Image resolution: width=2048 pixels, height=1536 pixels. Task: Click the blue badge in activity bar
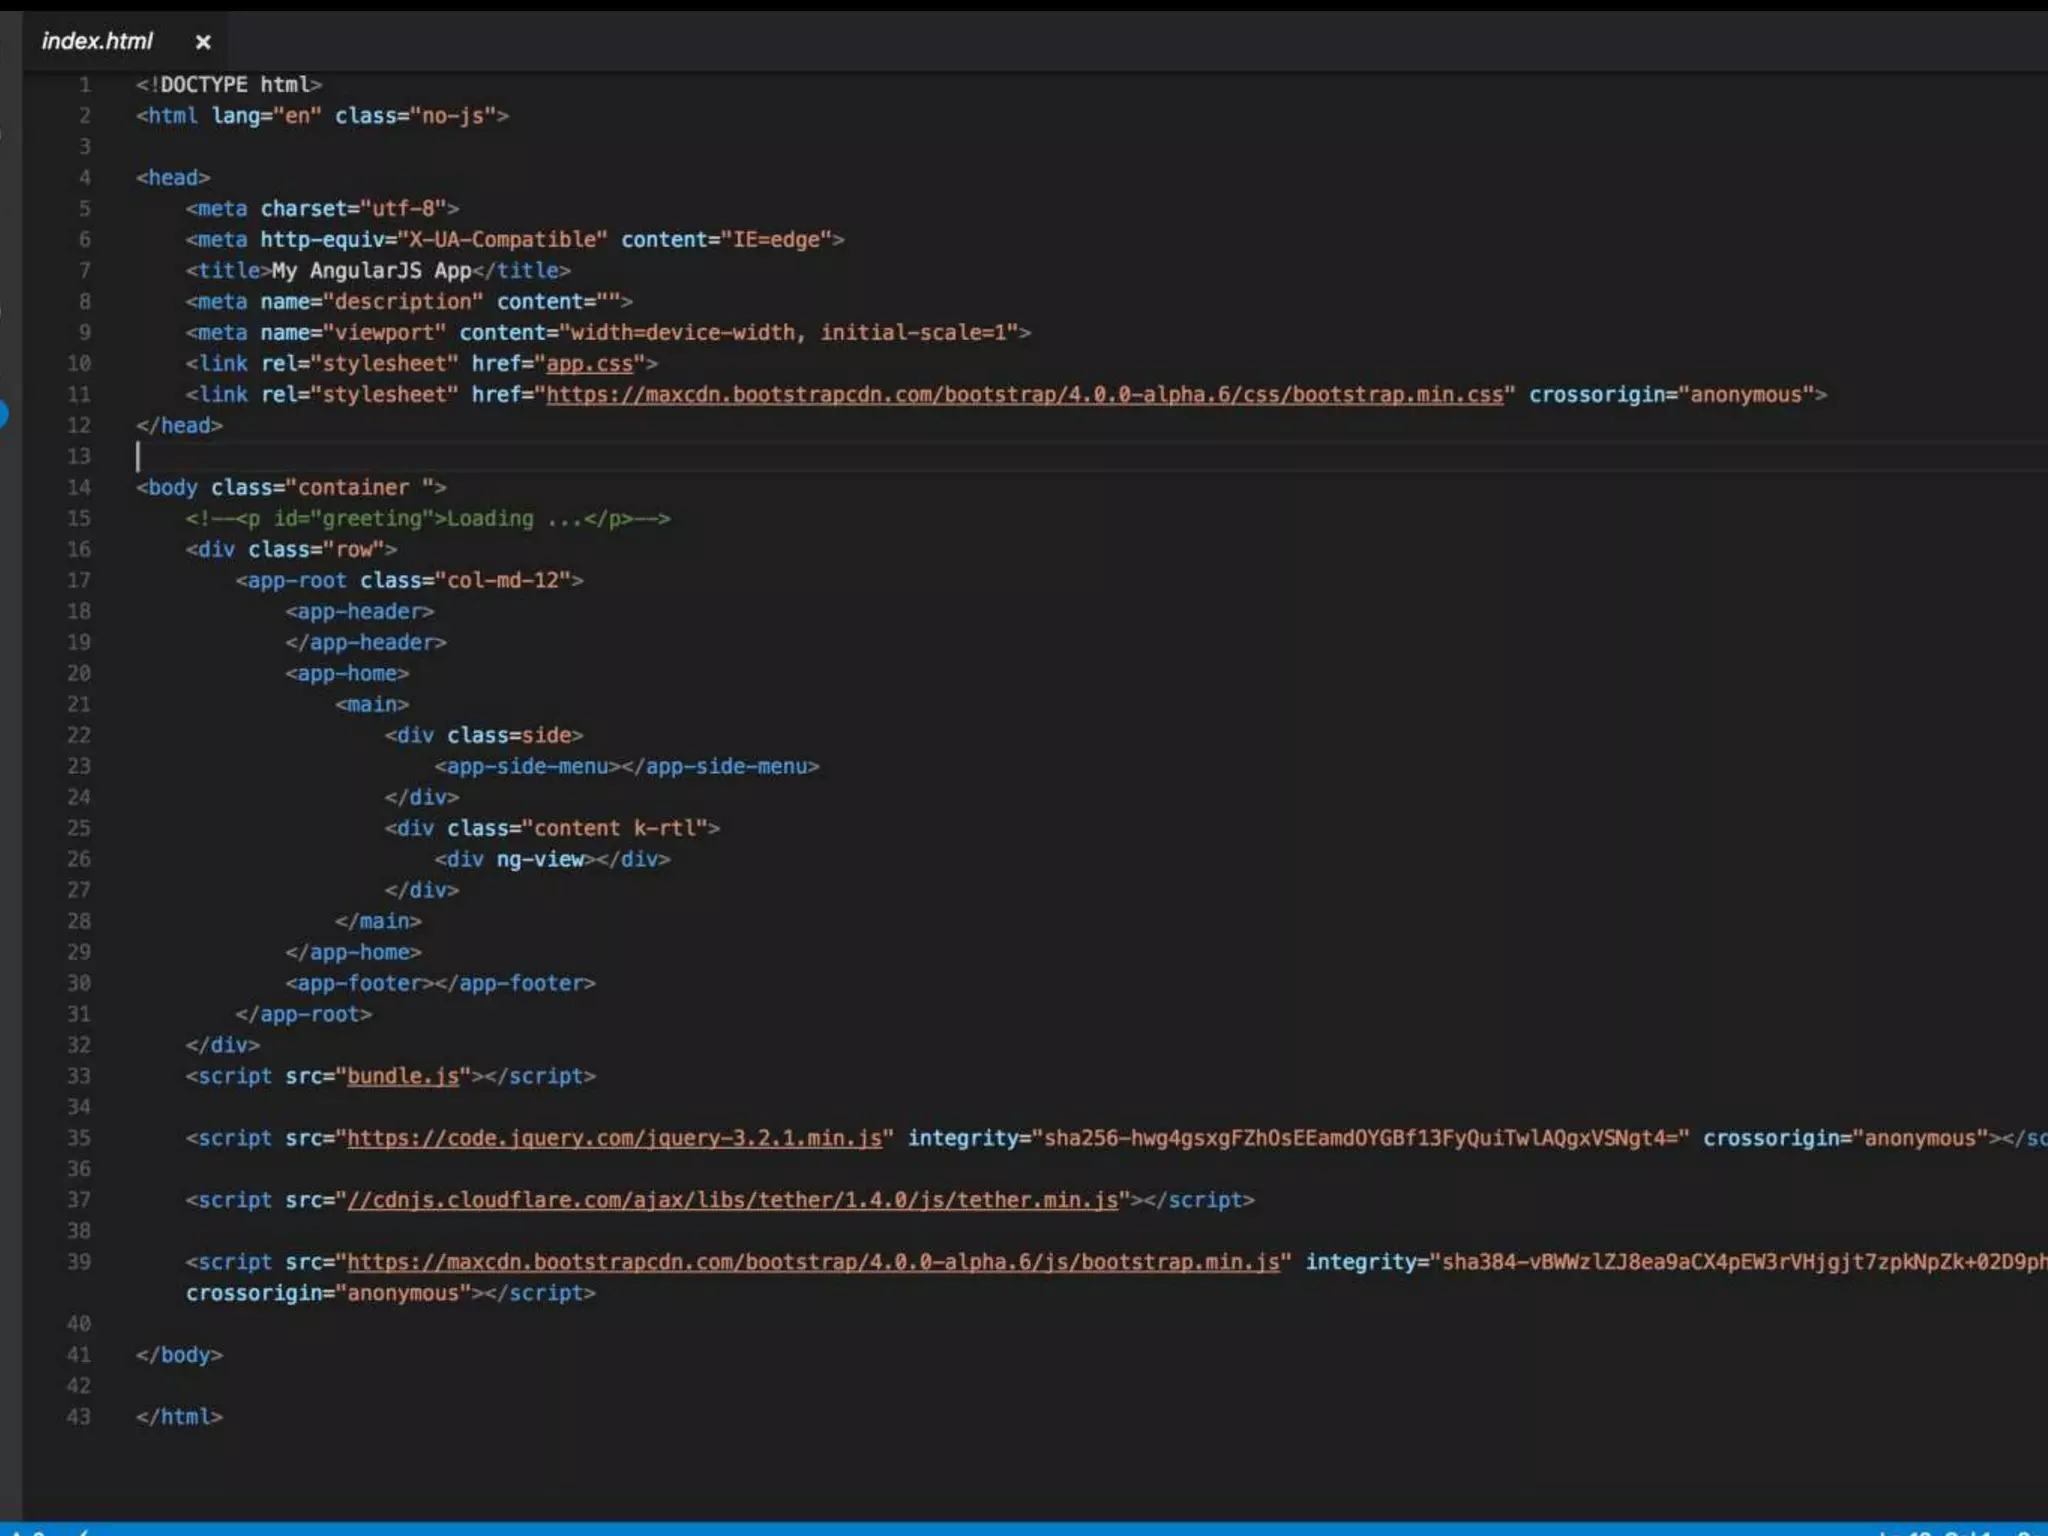point(3,413)
